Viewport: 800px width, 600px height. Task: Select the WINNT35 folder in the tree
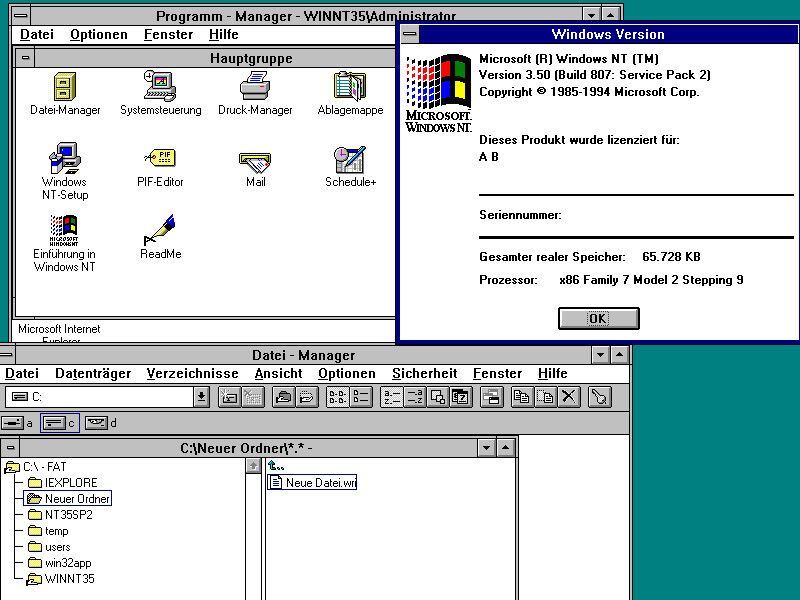[x=70, y=579]
